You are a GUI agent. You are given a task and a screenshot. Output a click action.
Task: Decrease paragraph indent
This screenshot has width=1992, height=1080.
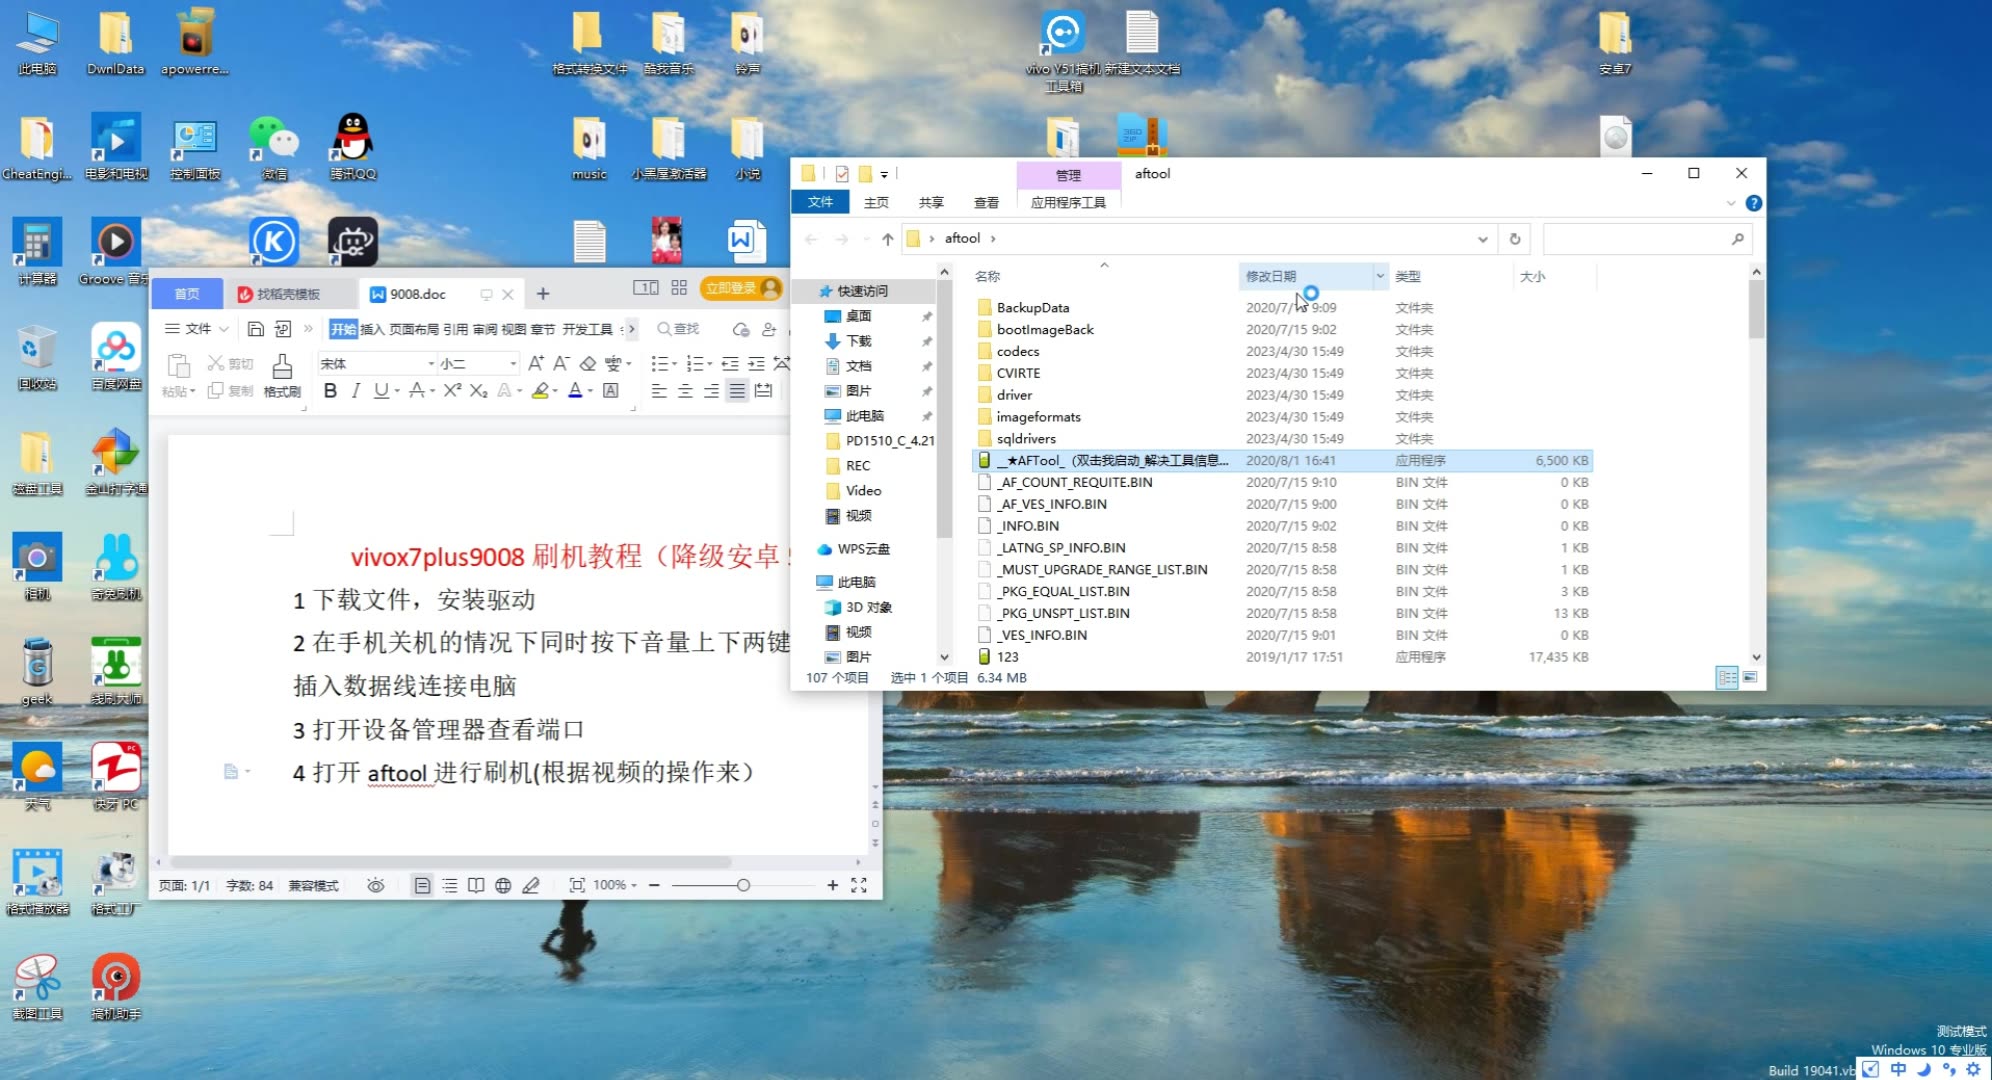(730, 363)
